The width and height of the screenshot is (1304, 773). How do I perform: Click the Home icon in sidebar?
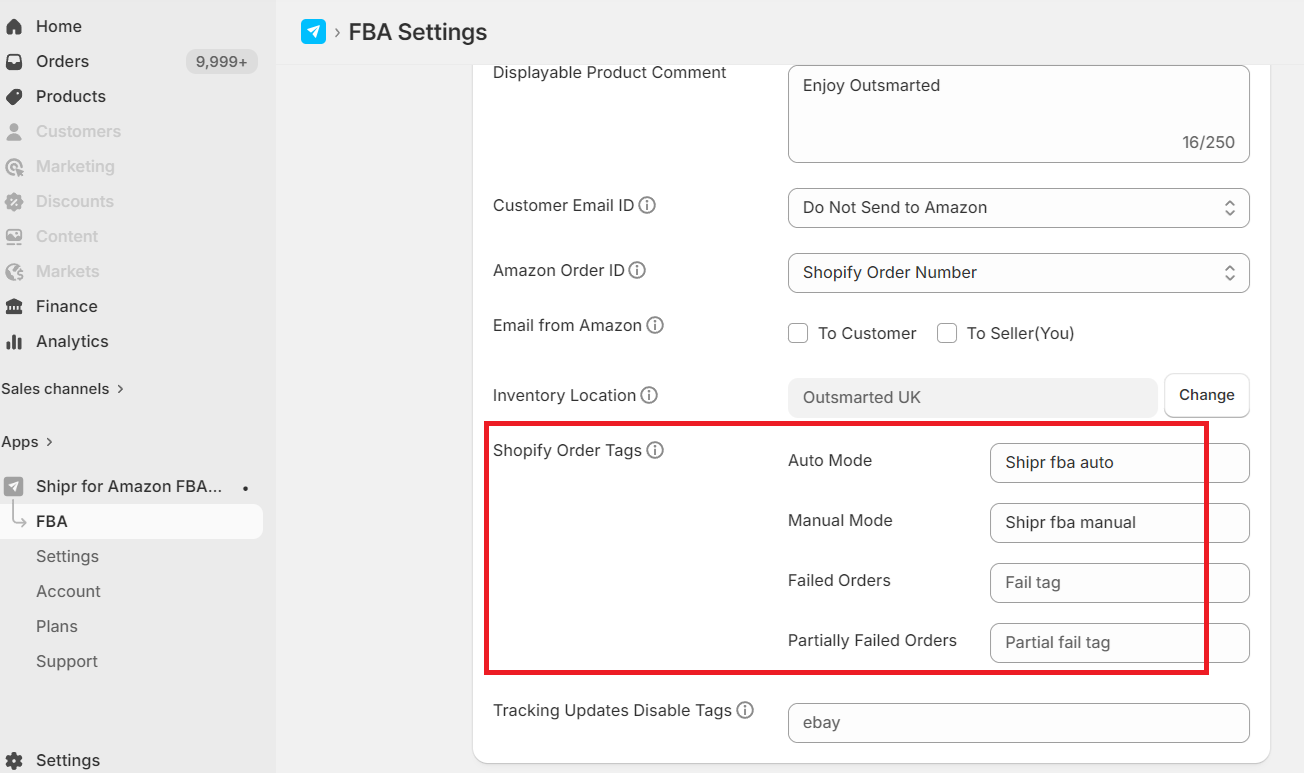point(14,27)
